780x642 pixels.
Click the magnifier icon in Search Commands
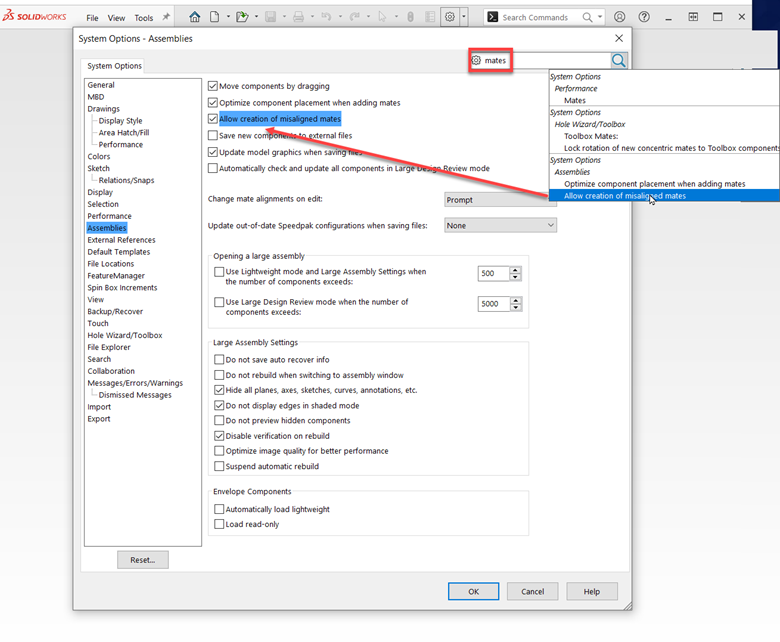[587, 17]
